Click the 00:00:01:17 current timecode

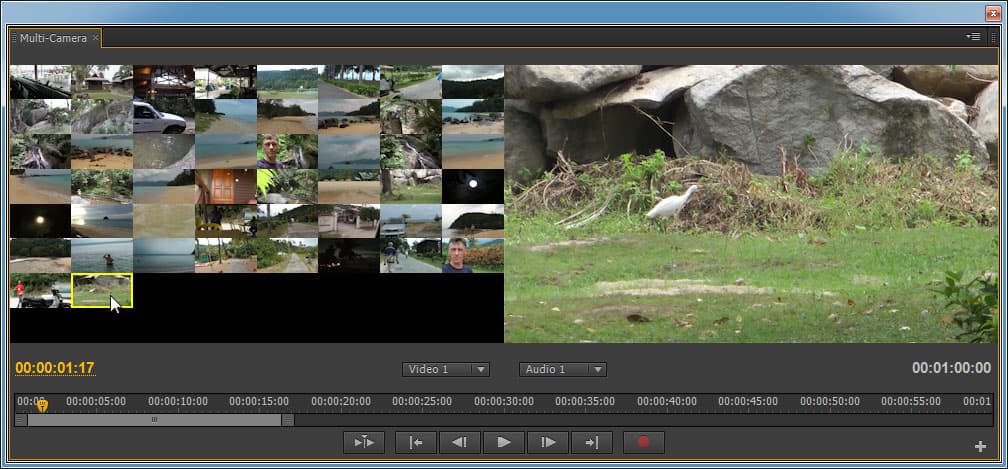click(55, 369)
